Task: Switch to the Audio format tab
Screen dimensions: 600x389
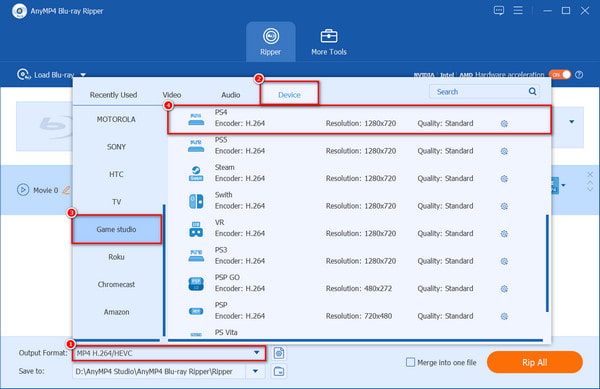Action: click(x=230, y=95)
